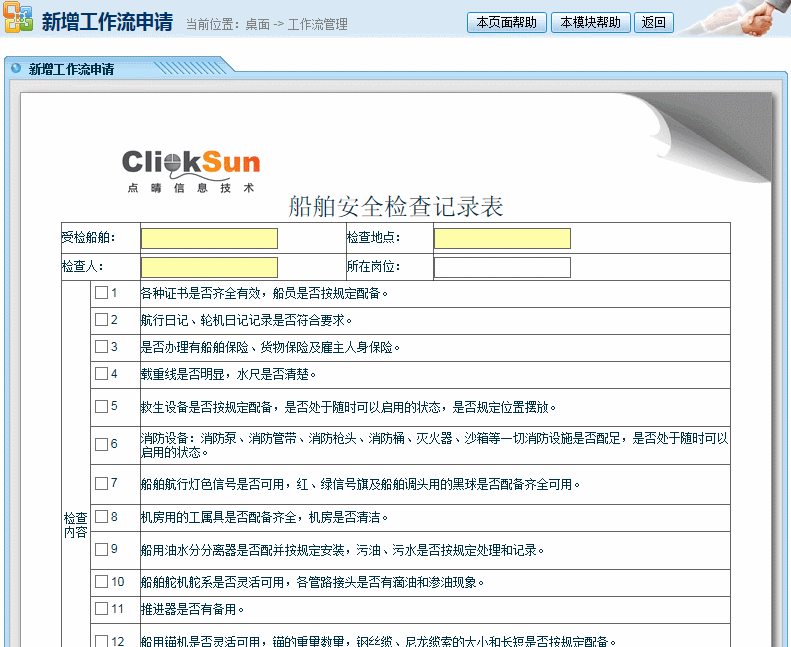Screen dimensions: 791x647
Task: Click the blue bullet icon on tab
Action: coord(15,69)
